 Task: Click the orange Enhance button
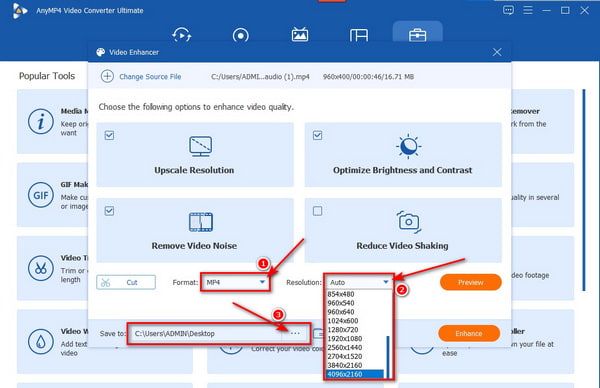469,333
